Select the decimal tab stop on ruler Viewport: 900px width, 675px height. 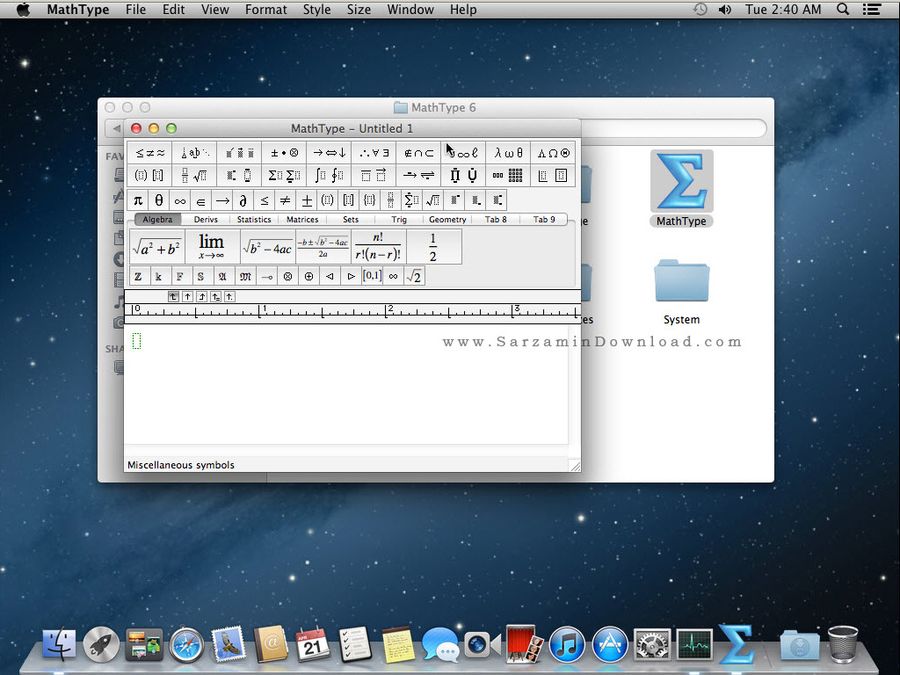tap(229, 296)
